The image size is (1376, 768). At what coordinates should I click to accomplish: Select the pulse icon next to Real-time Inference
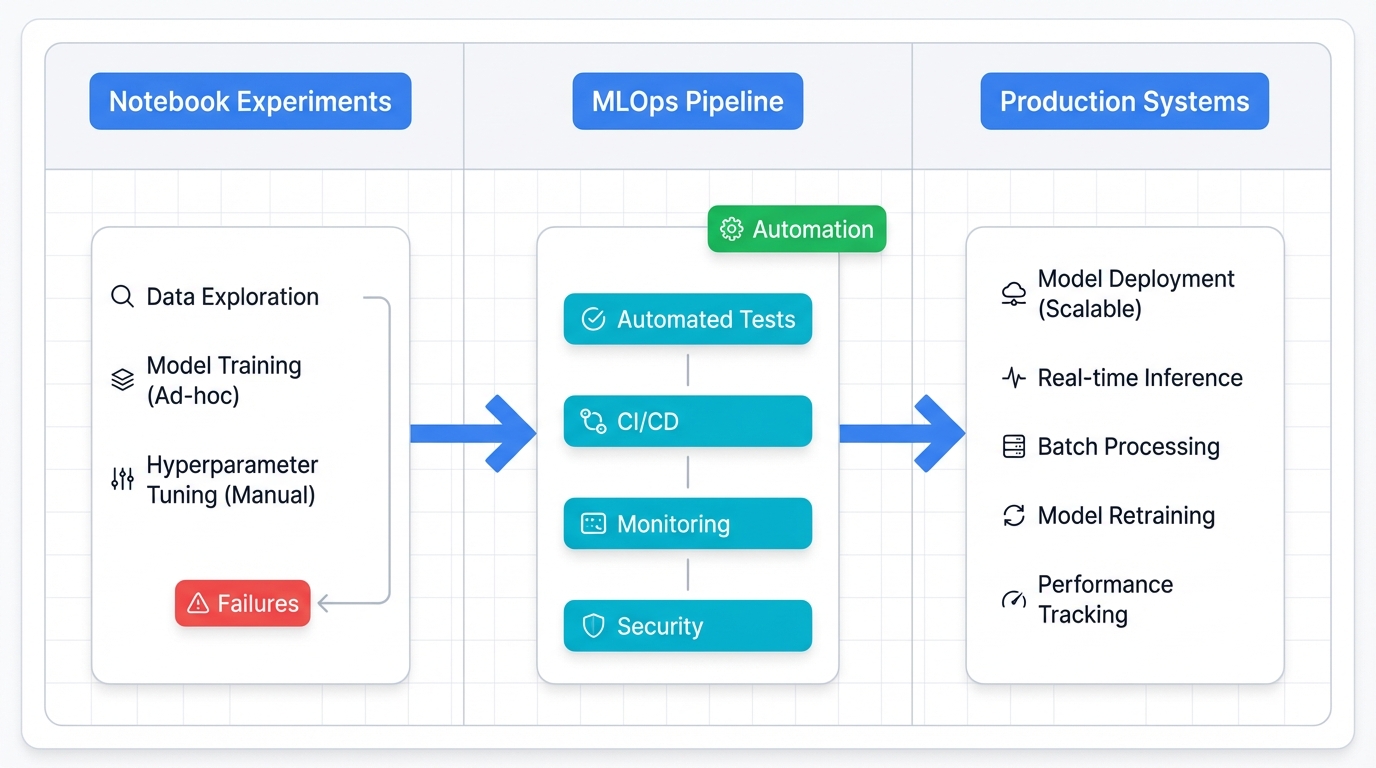[x=1013, y=378]
